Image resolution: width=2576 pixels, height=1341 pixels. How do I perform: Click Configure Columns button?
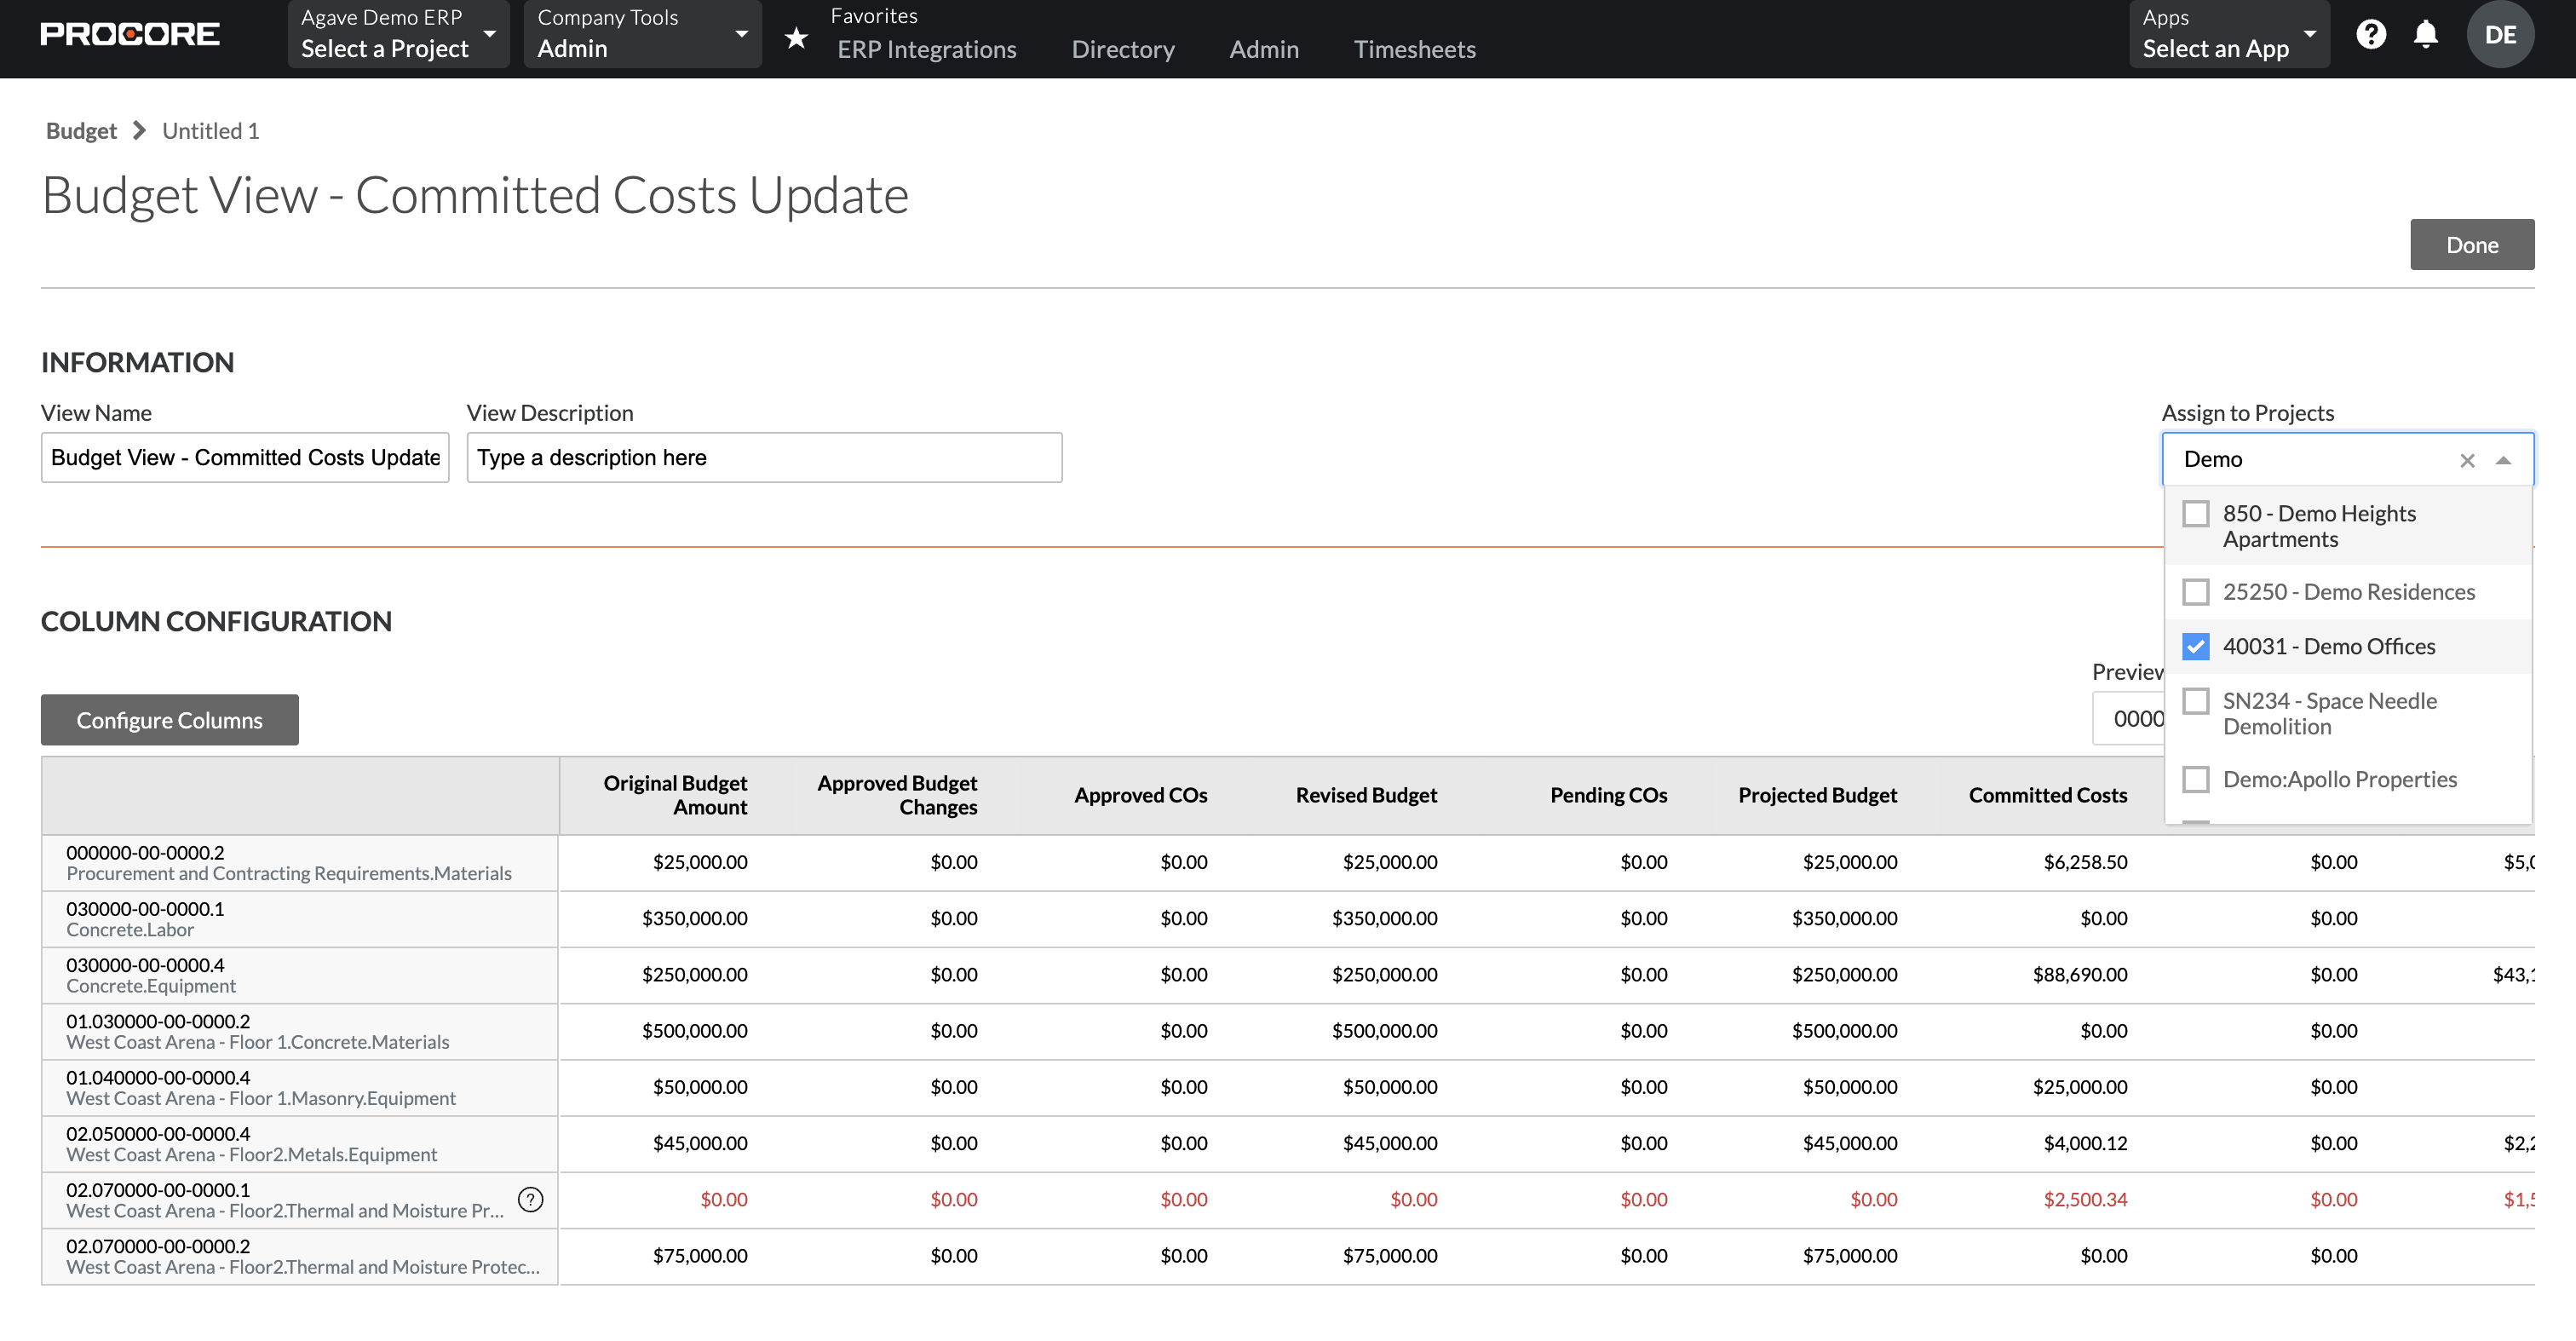pyautogui.click(x=170, y=720)
